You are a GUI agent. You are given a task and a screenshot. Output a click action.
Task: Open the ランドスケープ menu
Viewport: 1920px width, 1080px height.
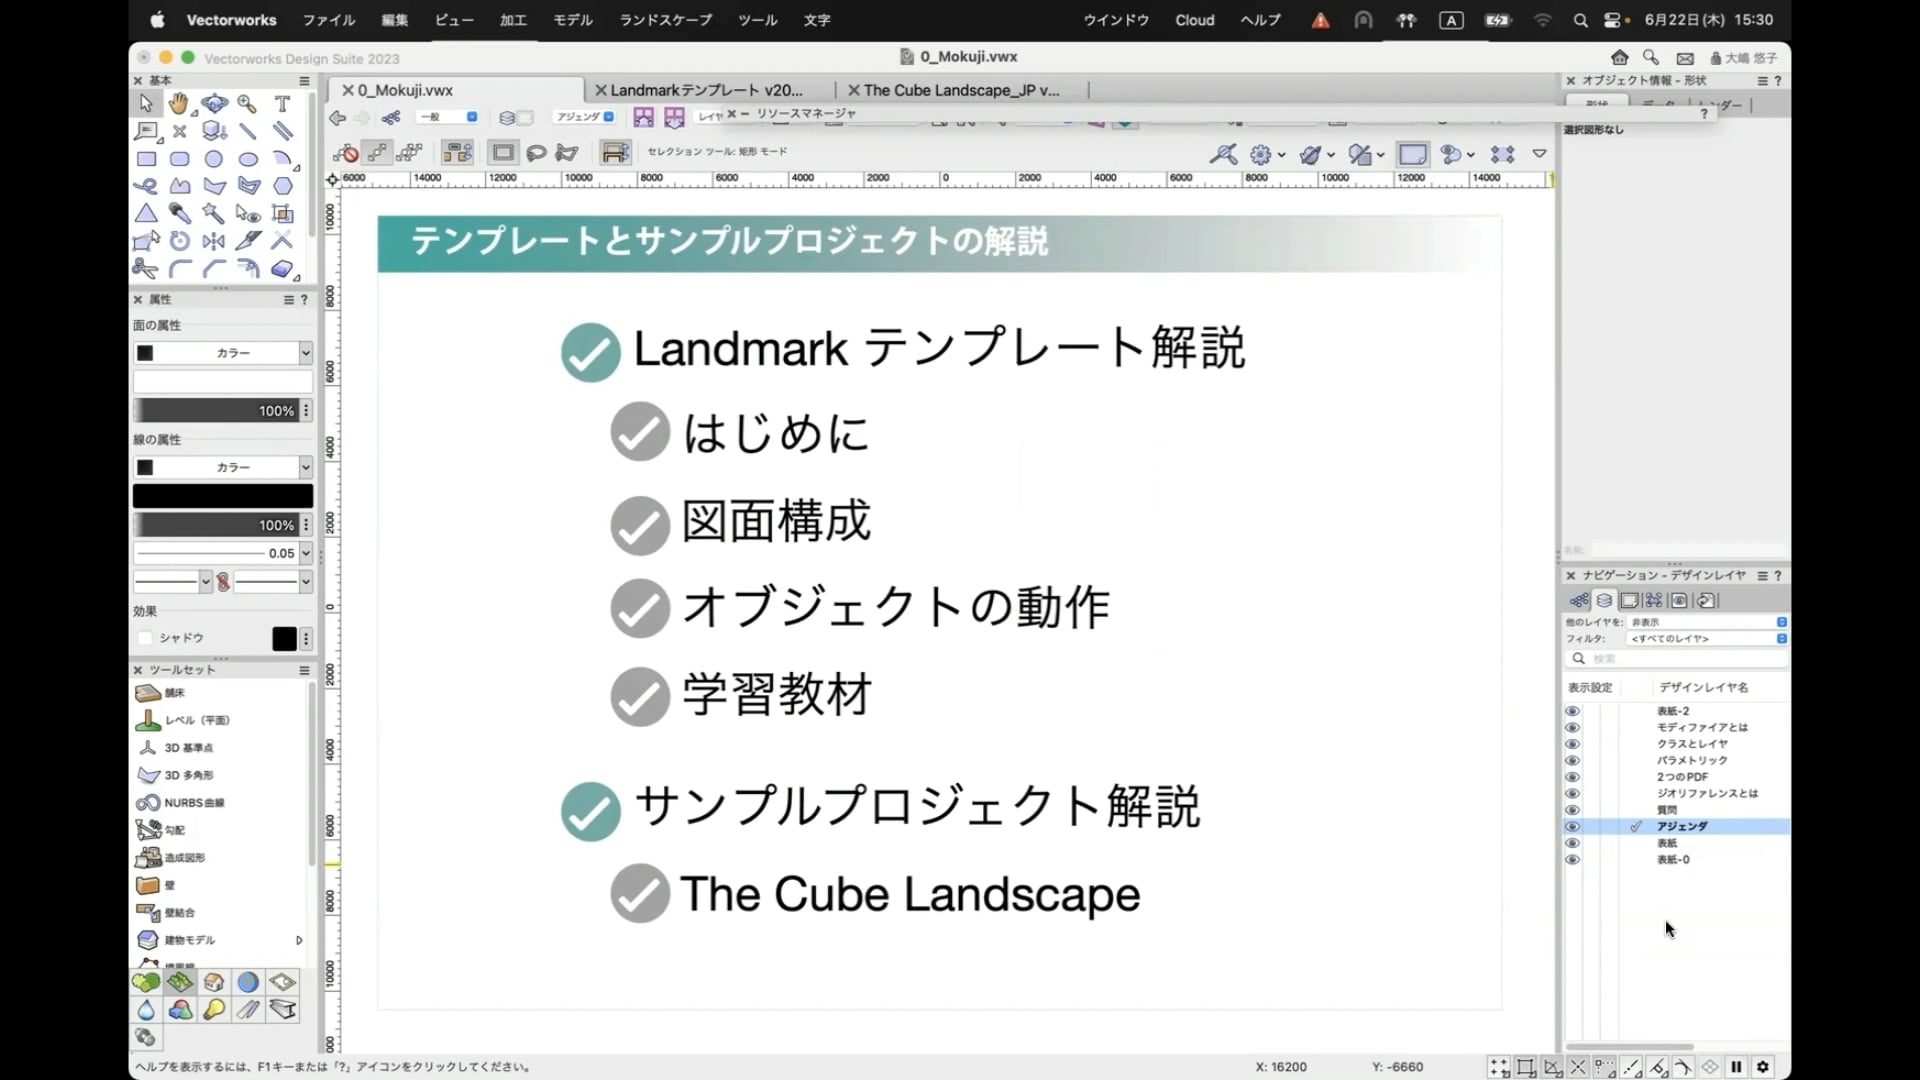tap(665, 20)
